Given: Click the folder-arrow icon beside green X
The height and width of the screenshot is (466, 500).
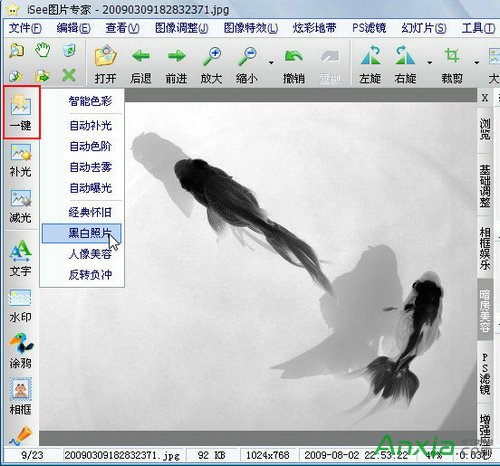Looking at the screenshot, I should 42,76.
